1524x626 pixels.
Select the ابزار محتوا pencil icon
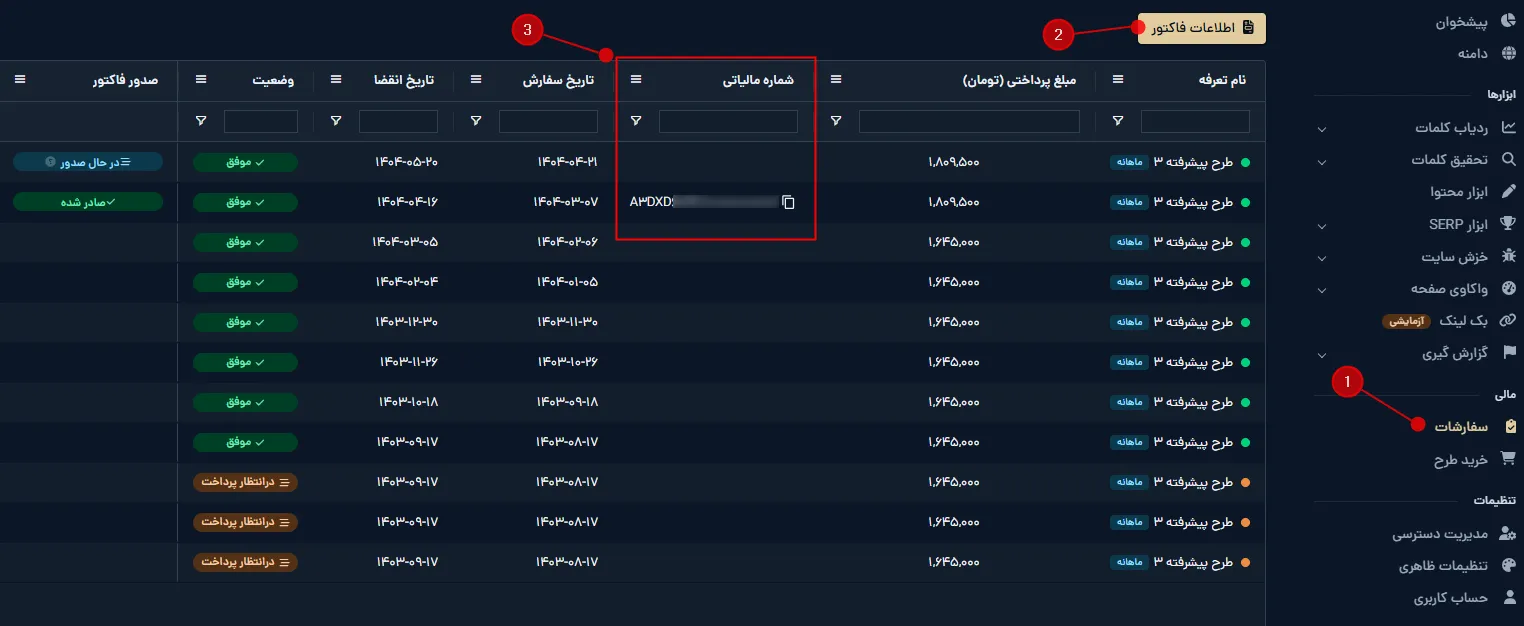pos(1509,191)
